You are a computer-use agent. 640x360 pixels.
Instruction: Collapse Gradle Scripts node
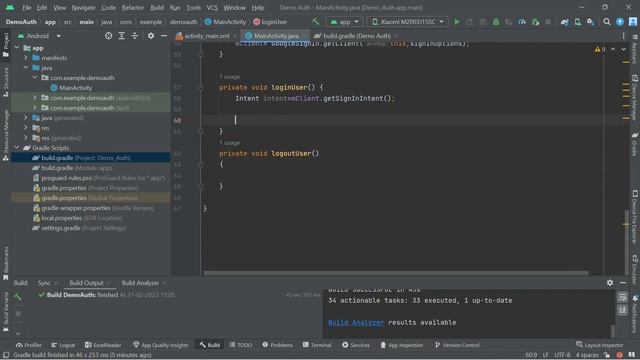pos(17,148)
